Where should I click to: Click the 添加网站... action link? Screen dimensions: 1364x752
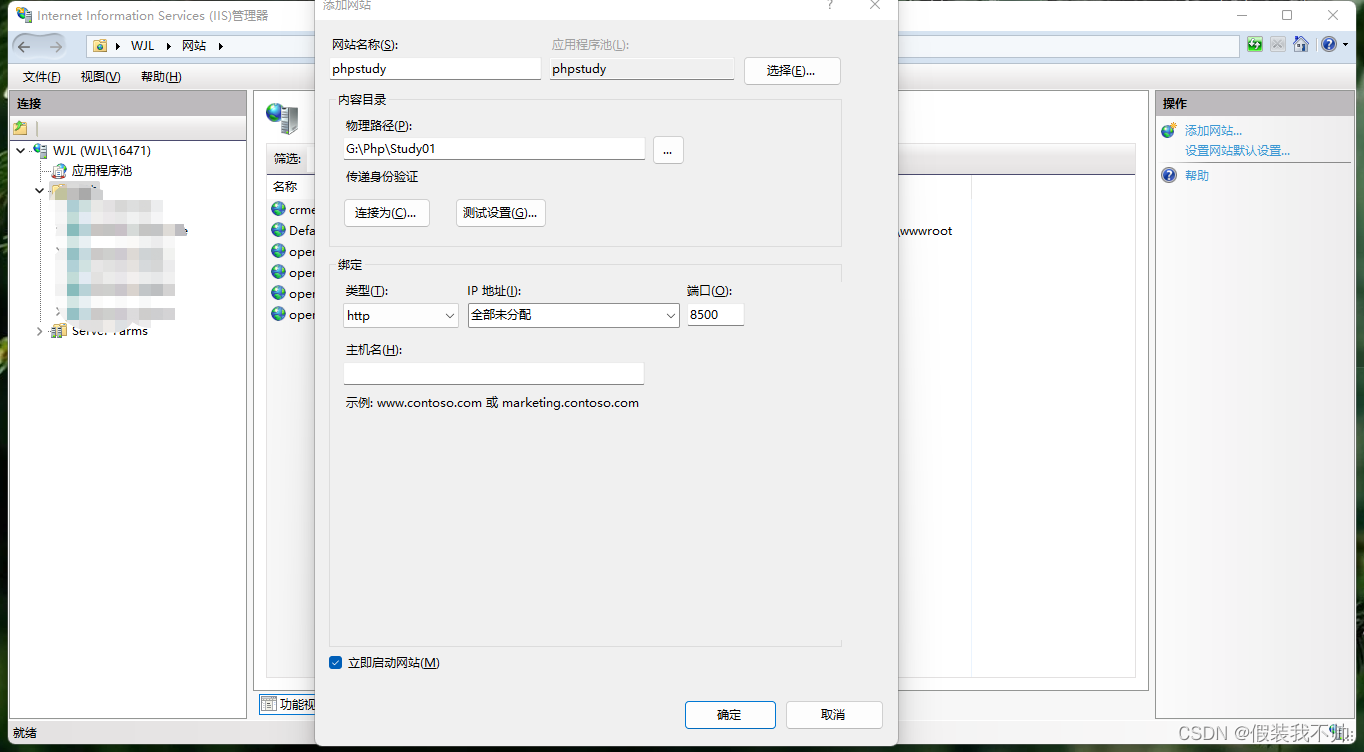point(1213,131)
